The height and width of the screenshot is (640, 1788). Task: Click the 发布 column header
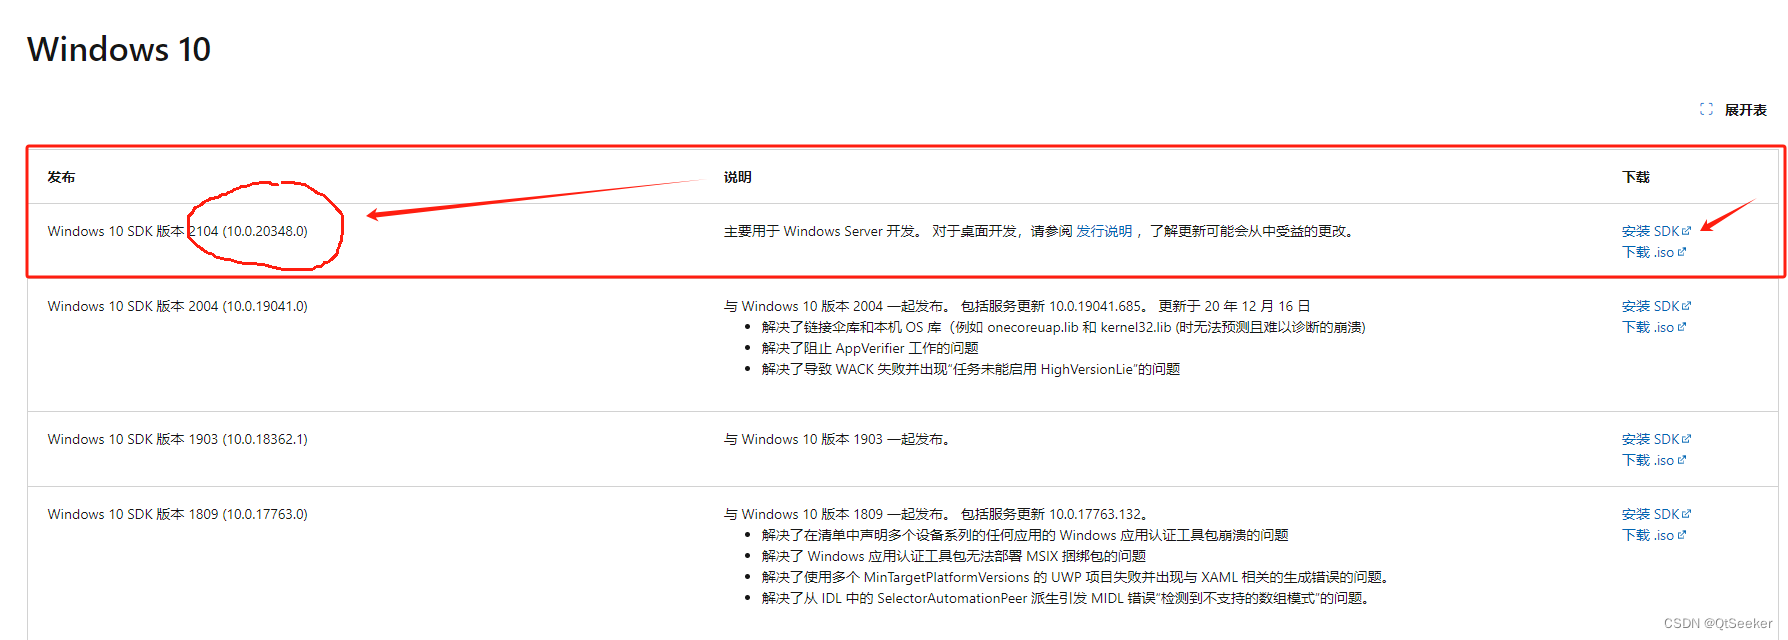pyautogui.click(x=61, y=177)
